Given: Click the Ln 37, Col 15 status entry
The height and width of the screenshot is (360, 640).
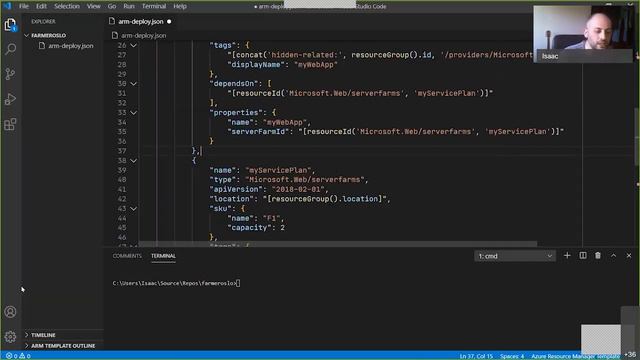Looking at the screenshot, I should point(476,356).
